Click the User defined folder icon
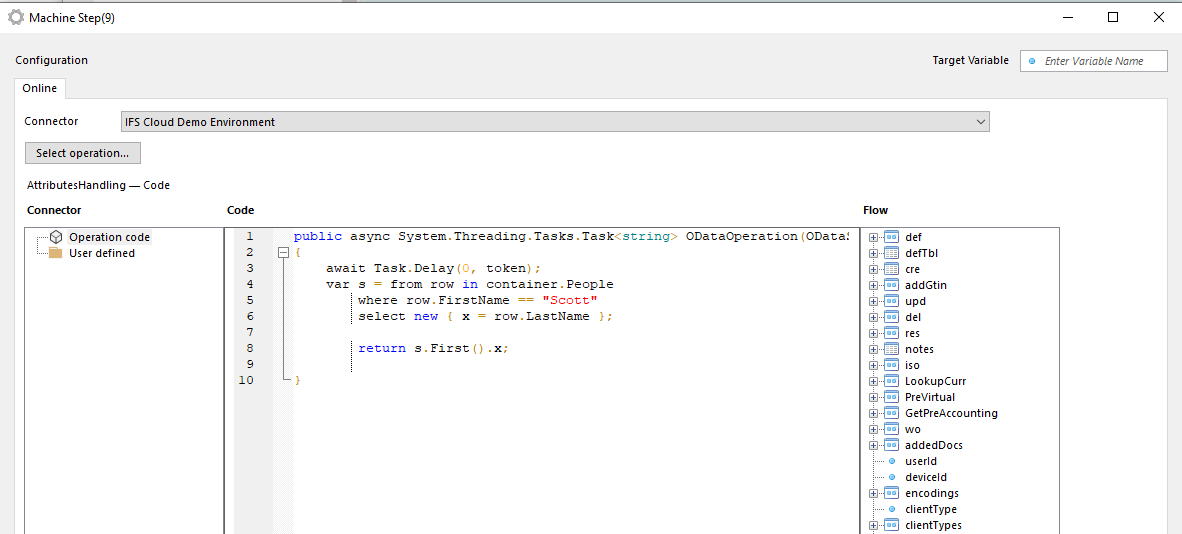Screen dimensions: 1182x534 [56, 253]
